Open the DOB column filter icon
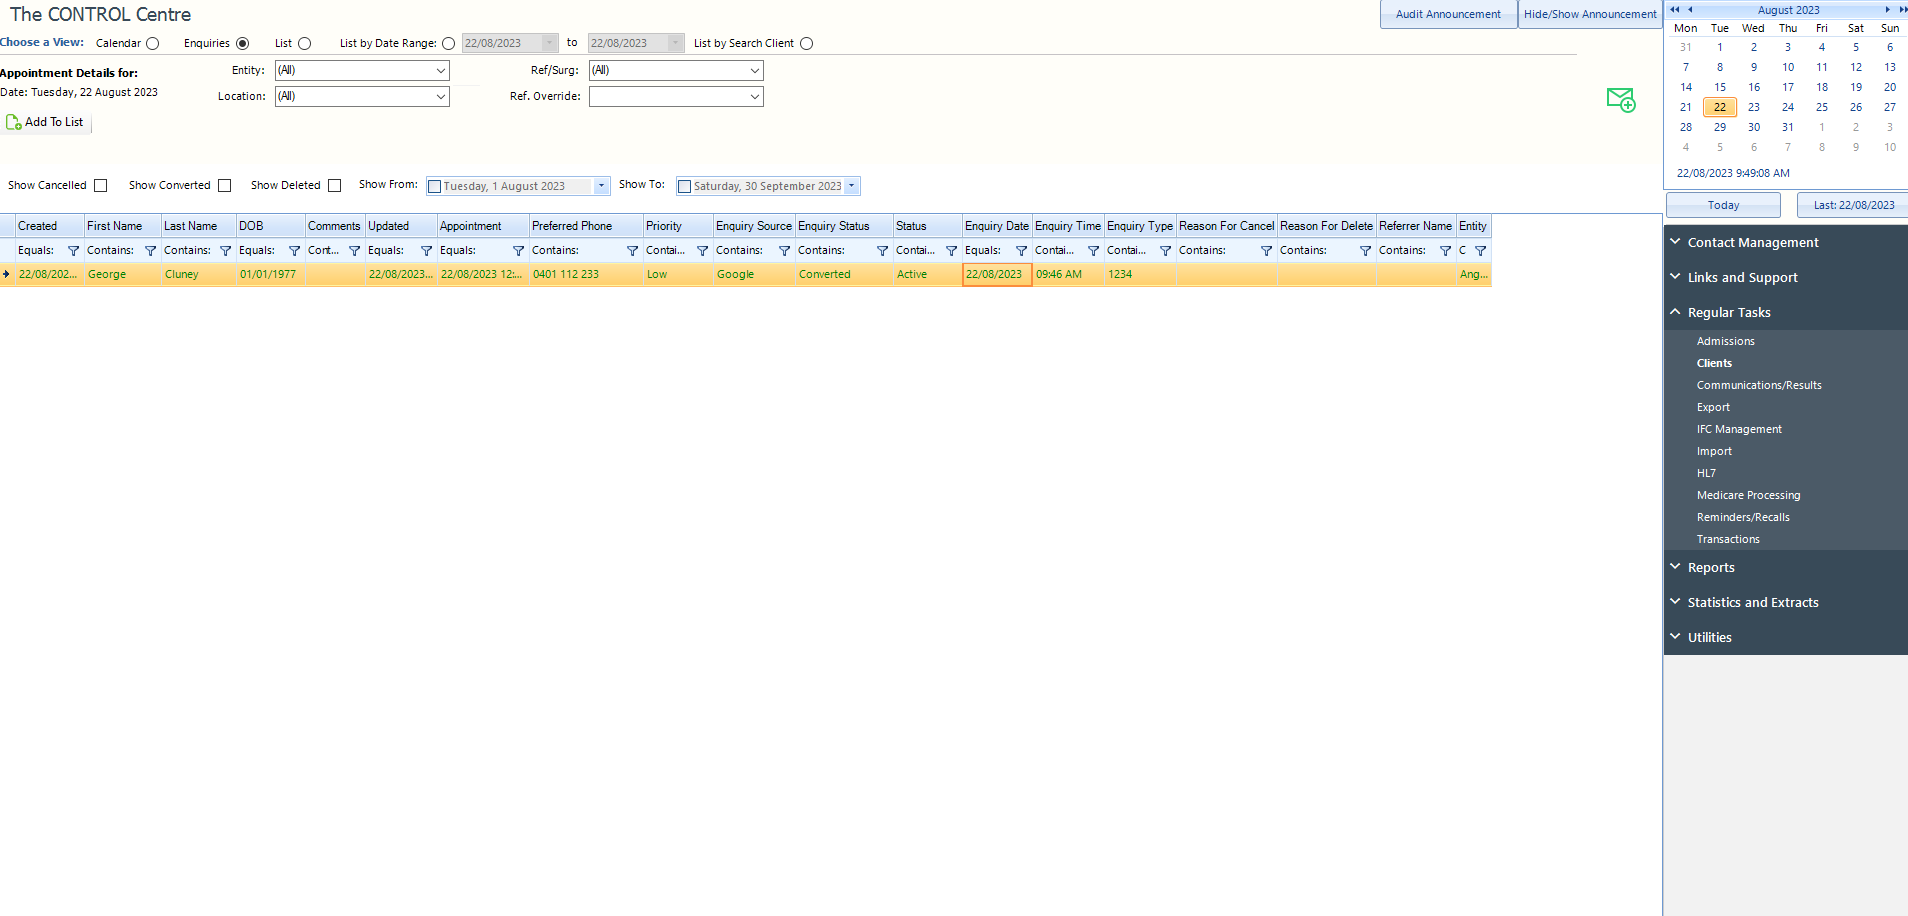 coord(294,251)
